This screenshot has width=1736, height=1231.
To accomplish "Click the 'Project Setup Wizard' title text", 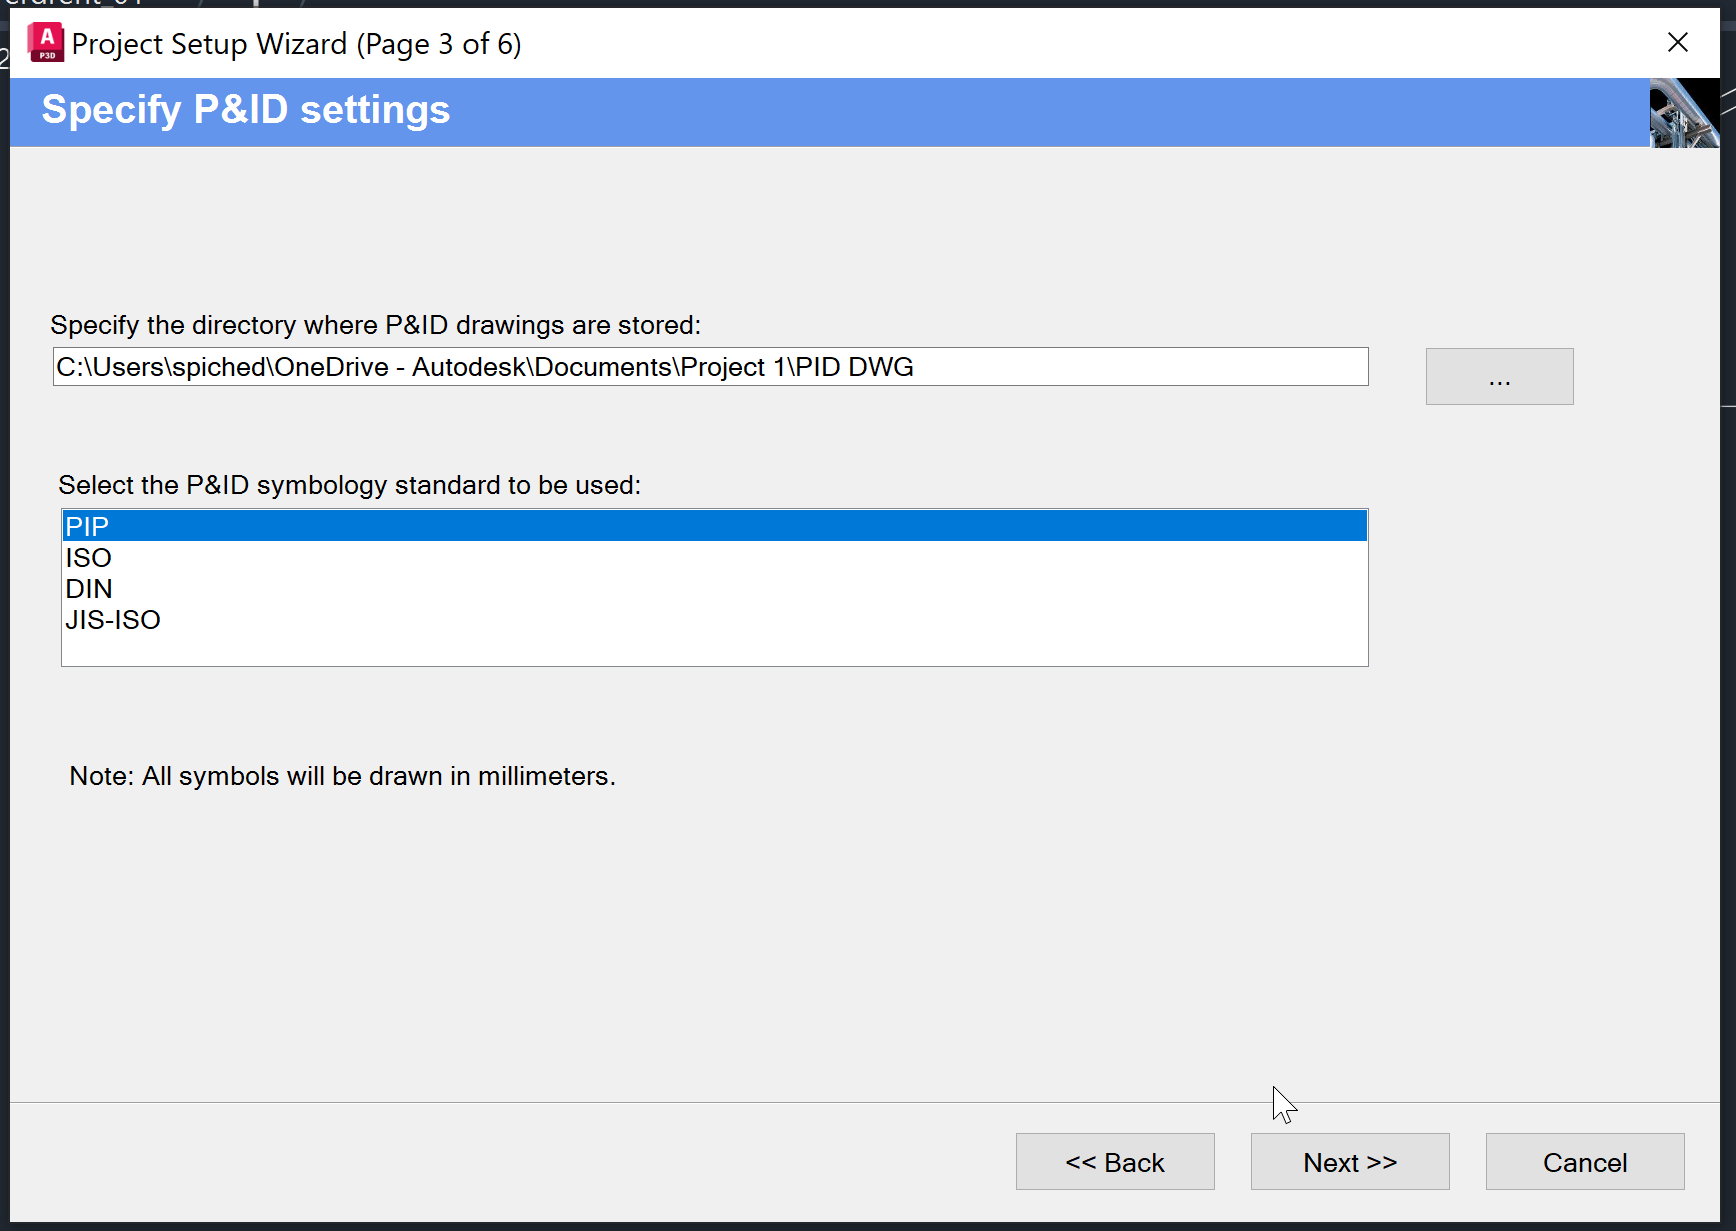I will tap(209, 44).
